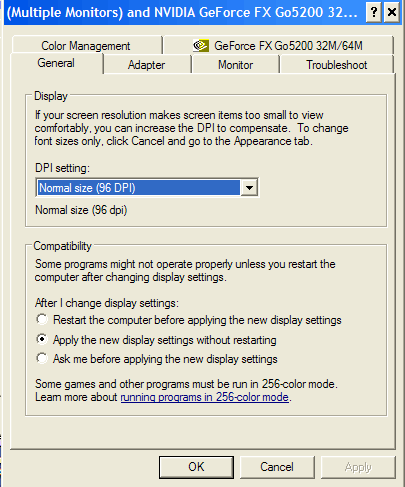Select the General tab
This screenshot has height=487, width=405.
coord(56,63)
